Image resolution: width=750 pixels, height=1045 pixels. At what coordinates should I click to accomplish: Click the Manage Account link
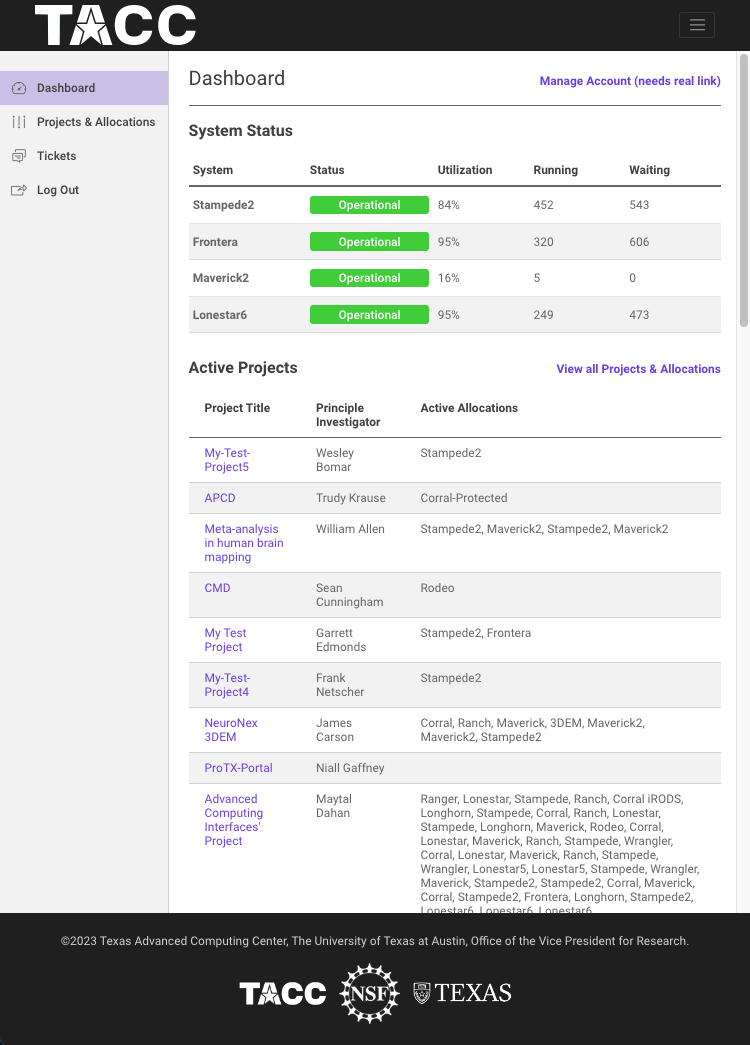(630, 81)
